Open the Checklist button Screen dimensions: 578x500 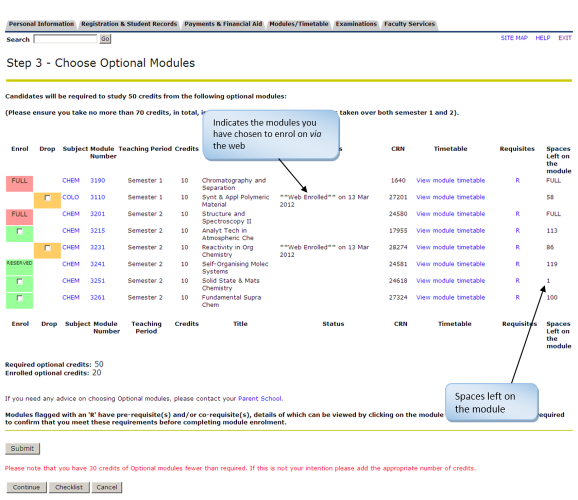click(69, 487)
